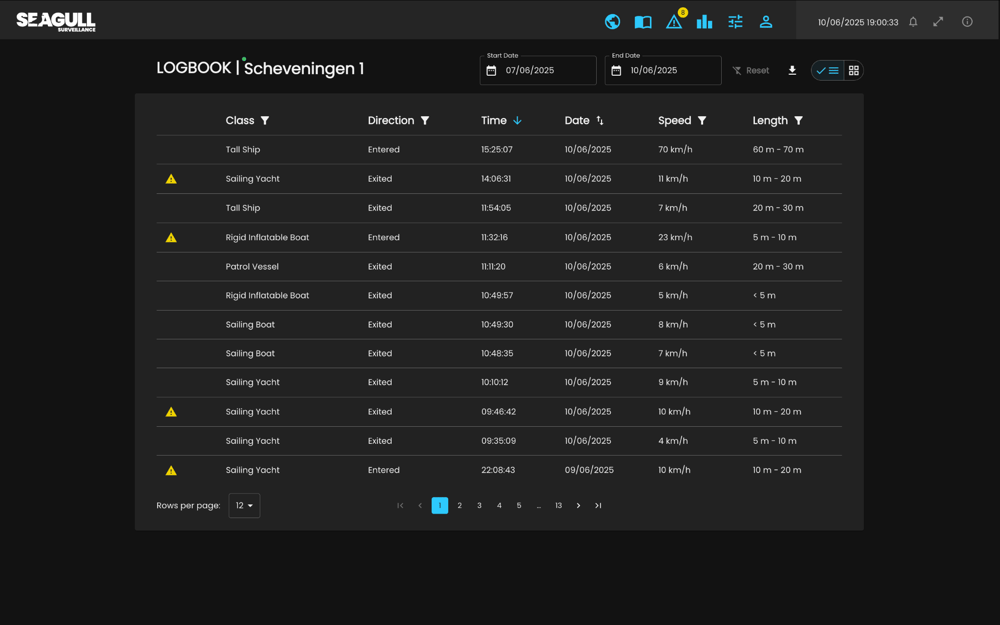This screenshot has height=625, width=1000.
Task: Click the LOGBOOK | Scheveningen 1 title
Action: click(260, 68)
